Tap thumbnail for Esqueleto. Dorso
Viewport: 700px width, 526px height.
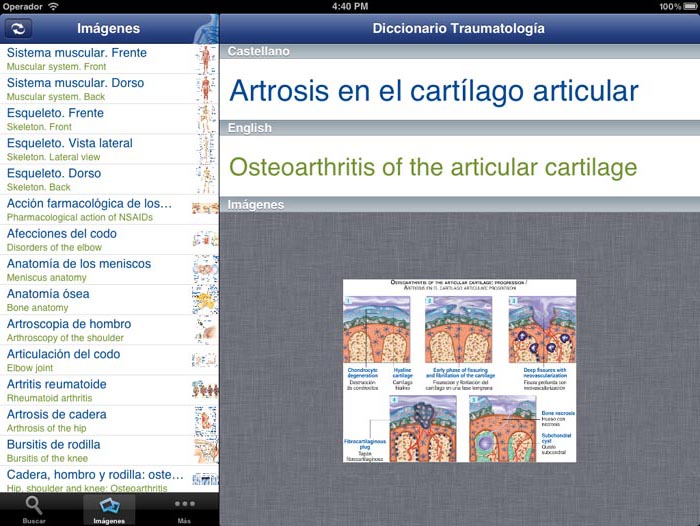click(x=205, y=180)
